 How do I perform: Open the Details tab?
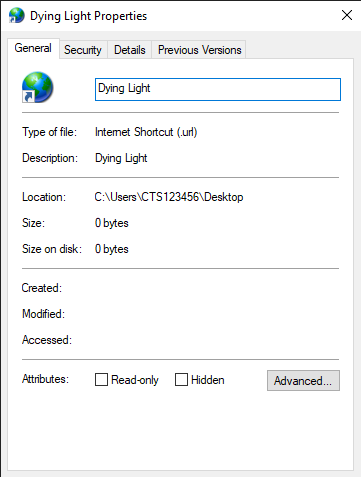point(130,50)
